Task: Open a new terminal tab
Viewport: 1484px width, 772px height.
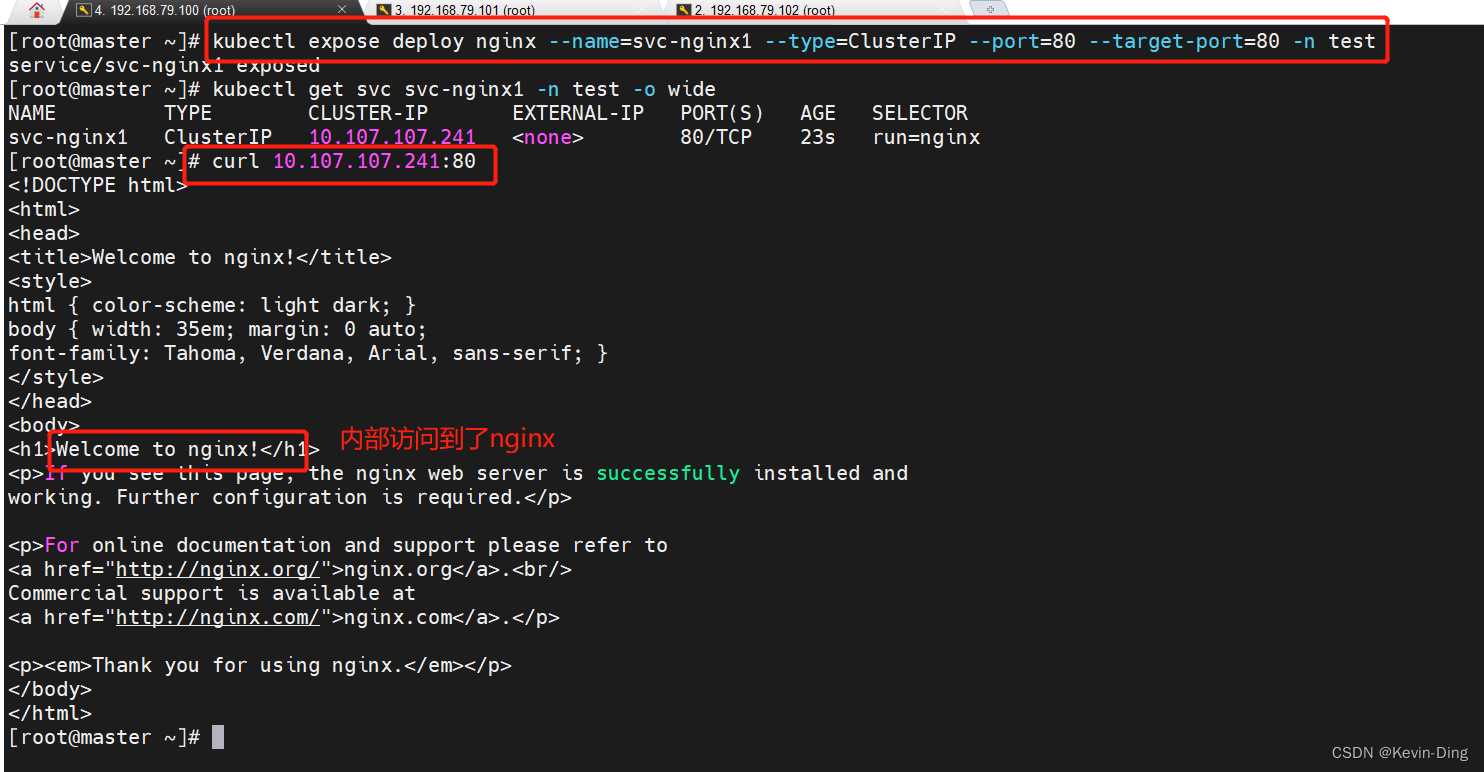Action: [990, 10]
